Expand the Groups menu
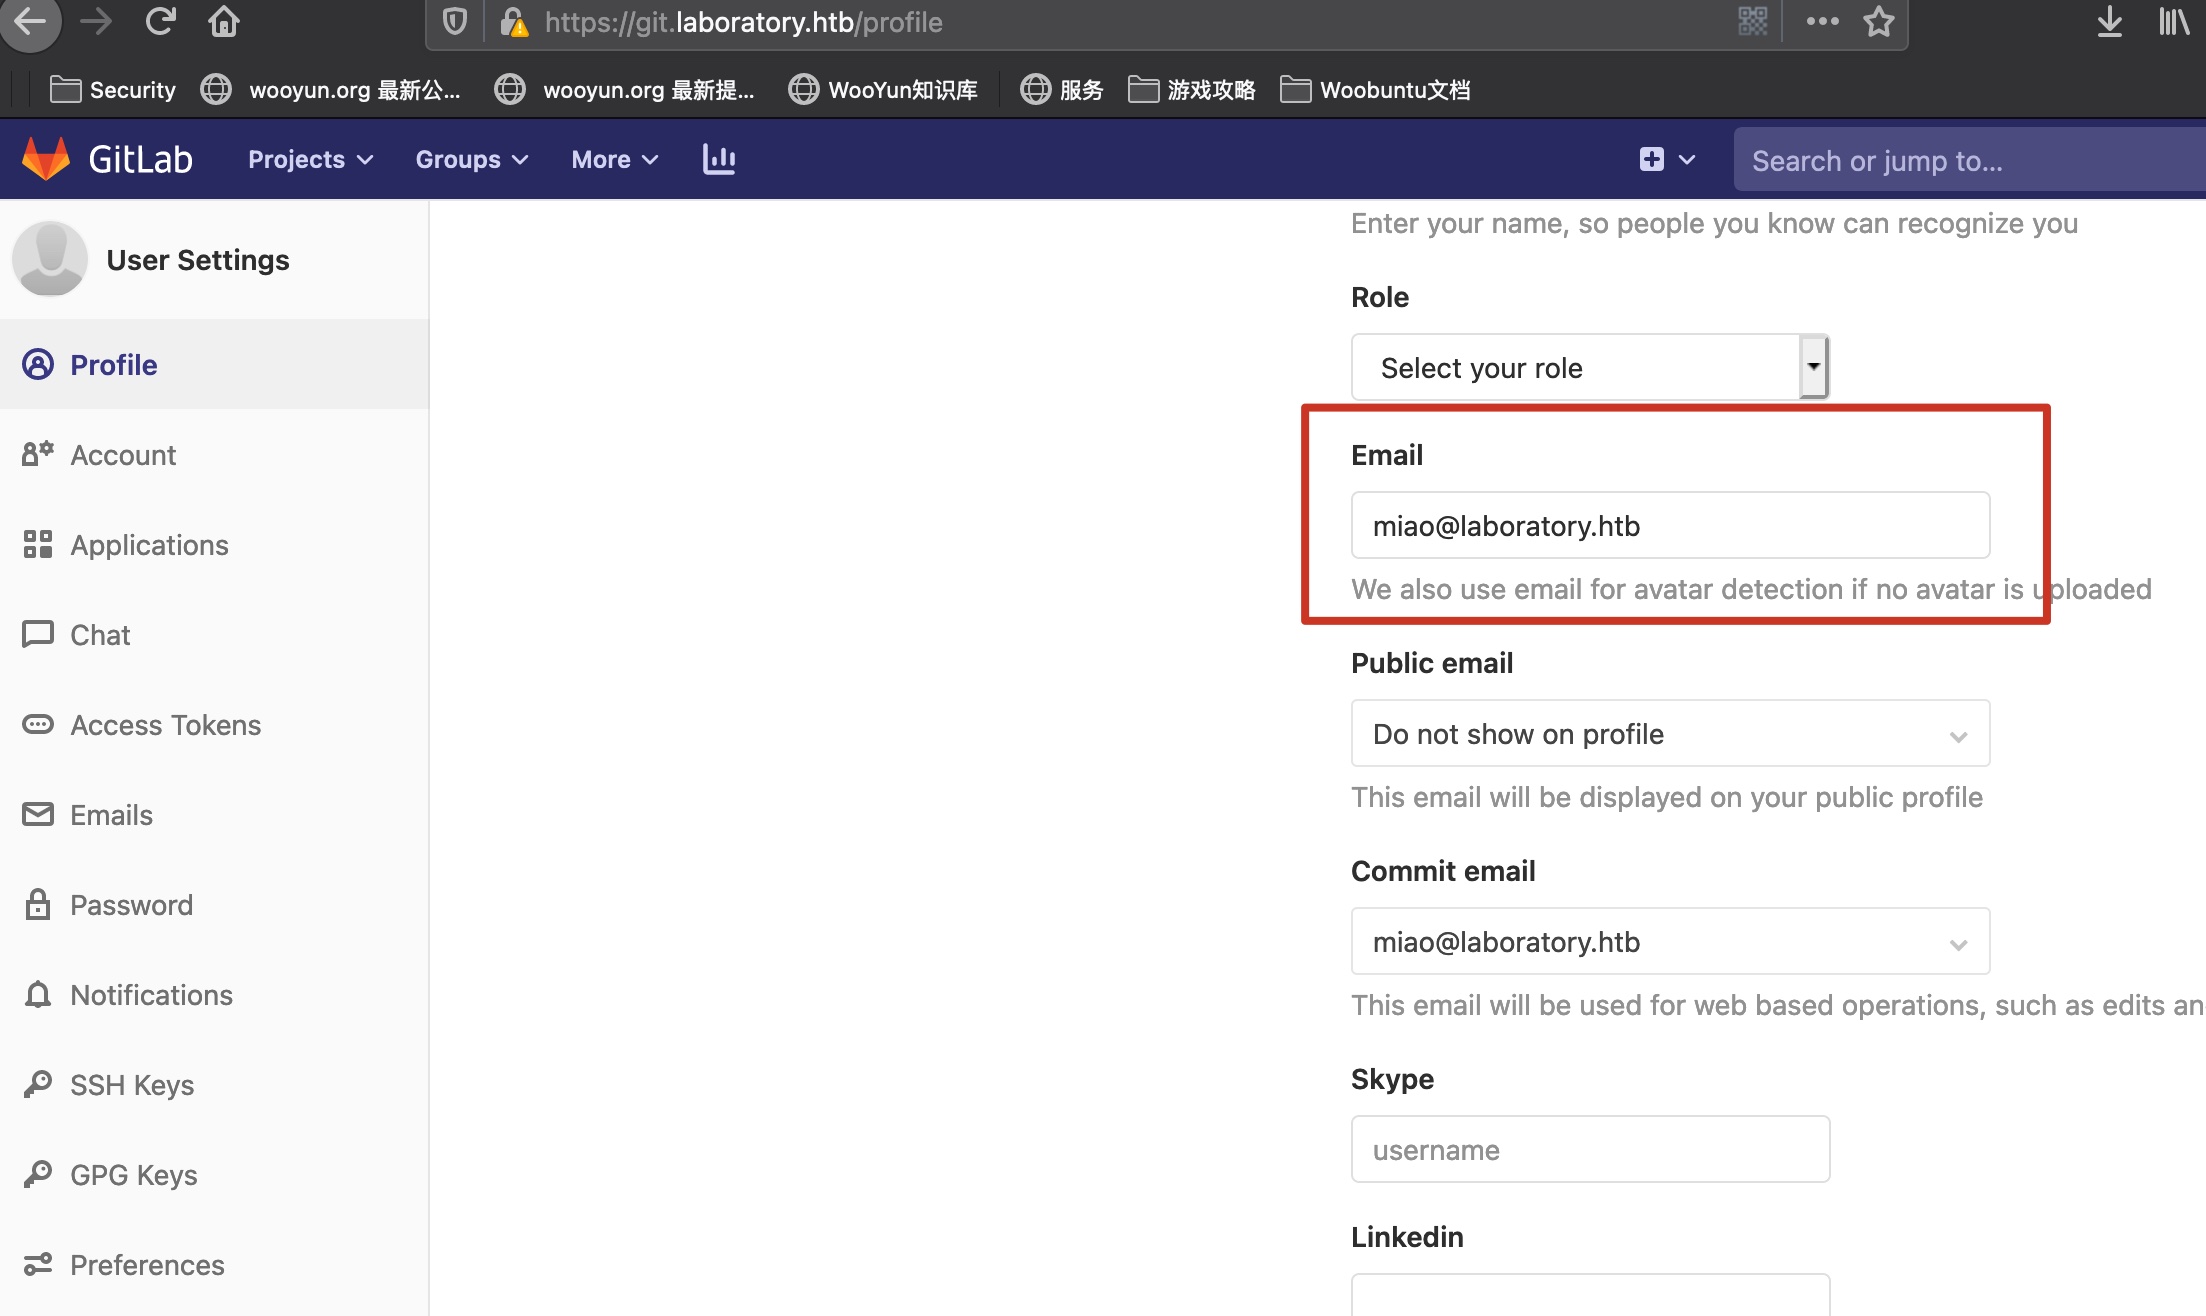The image size is (2206, 1316). pyautogui.click(x=471, y=159)
